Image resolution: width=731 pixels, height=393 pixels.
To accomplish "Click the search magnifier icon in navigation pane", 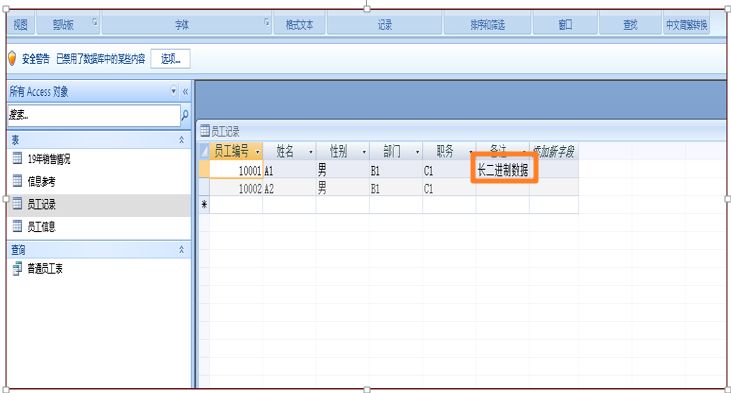I will click(185, 115).
